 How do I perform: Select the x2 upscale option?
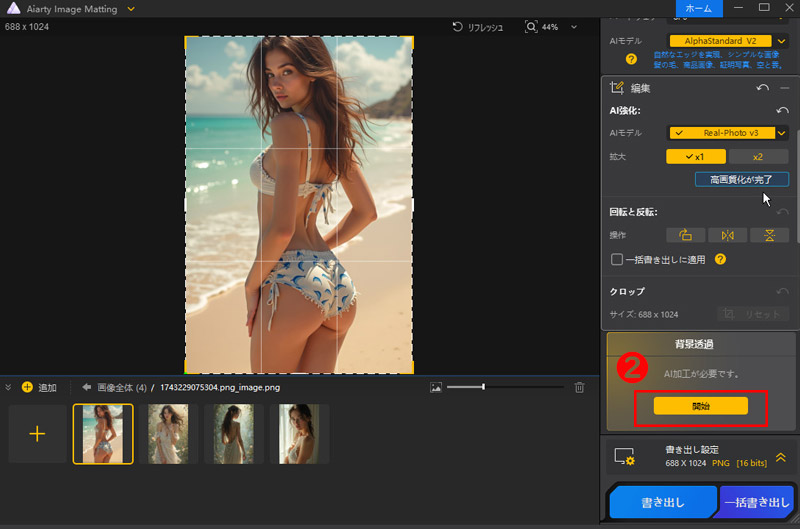tap(757, 156)
